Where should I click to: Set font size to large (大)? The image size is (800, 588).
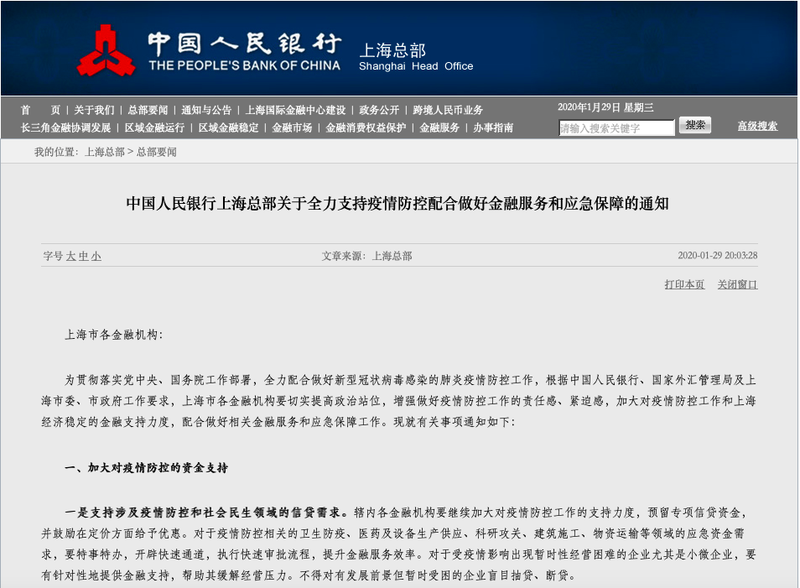(x=71, y=256)
